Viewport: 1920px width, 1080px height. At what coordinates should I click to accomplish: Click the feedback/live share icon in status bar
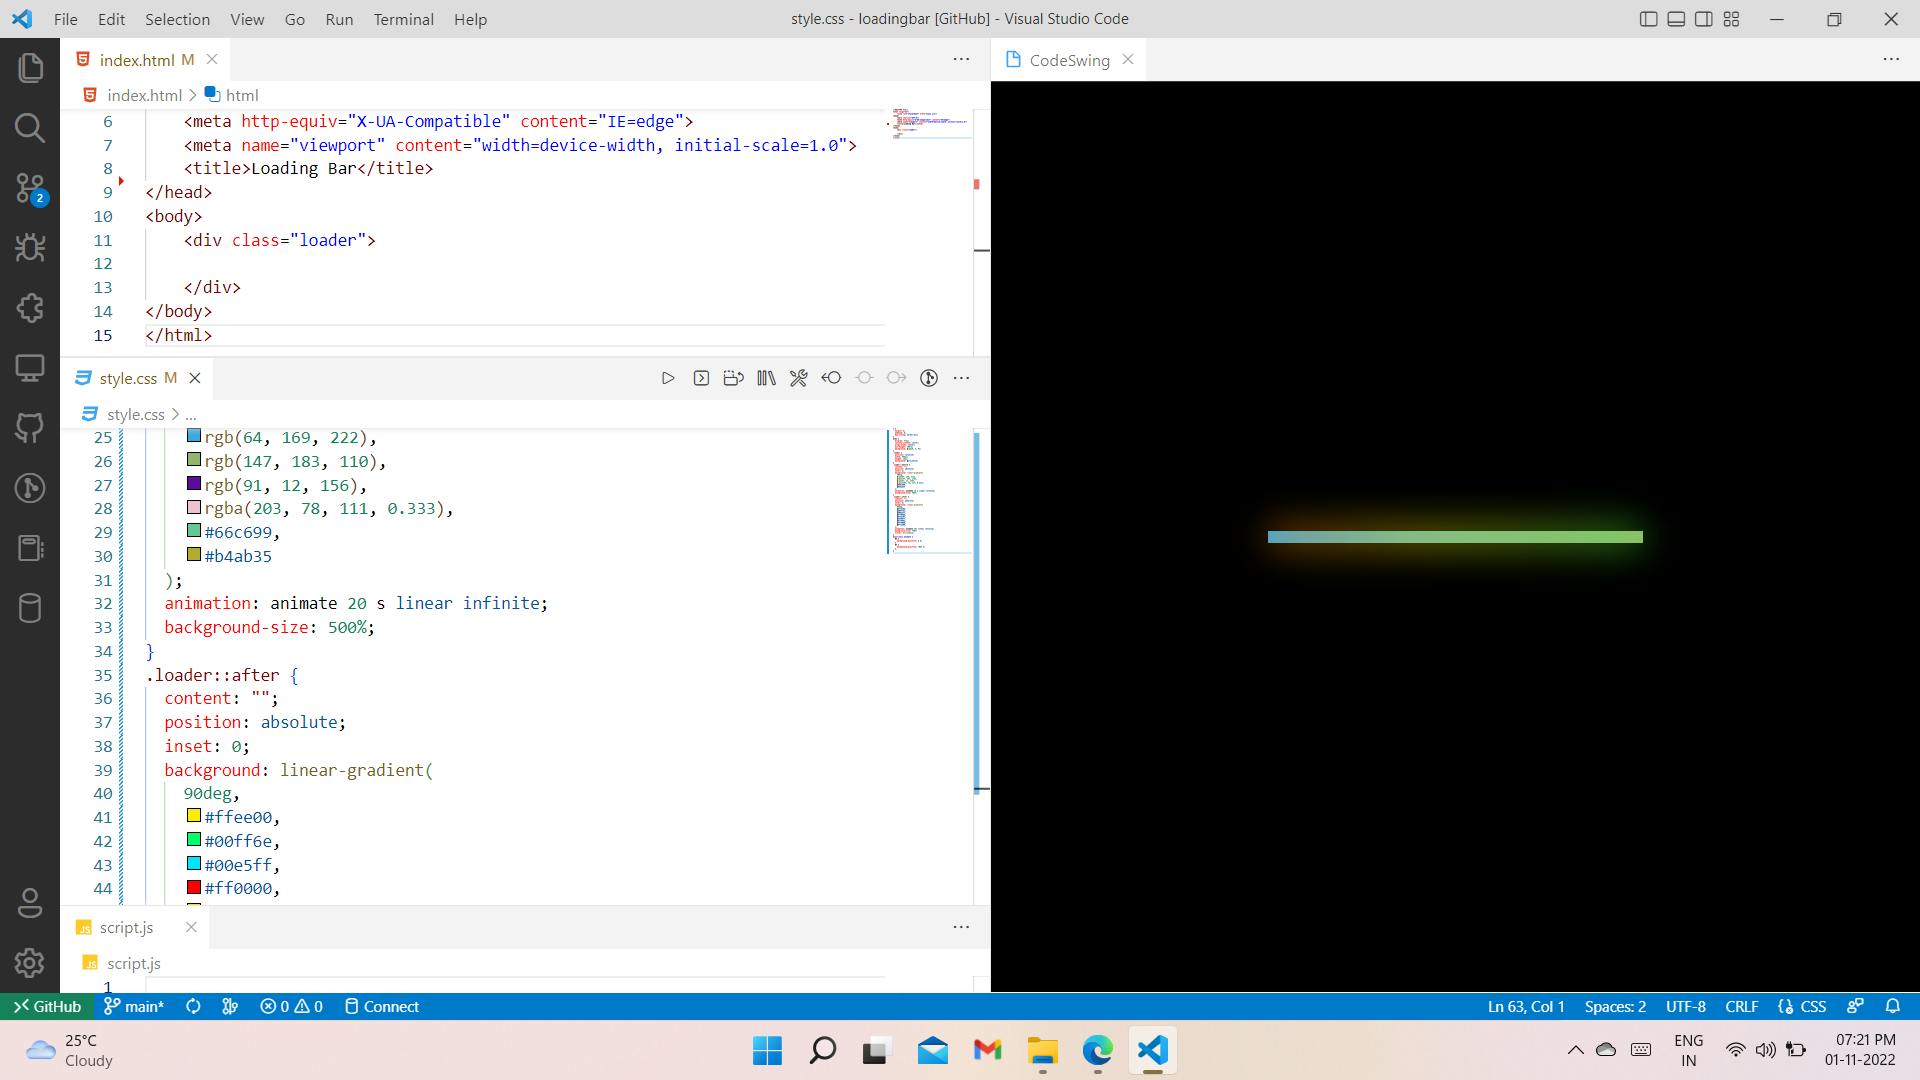pos(1856,1007)
